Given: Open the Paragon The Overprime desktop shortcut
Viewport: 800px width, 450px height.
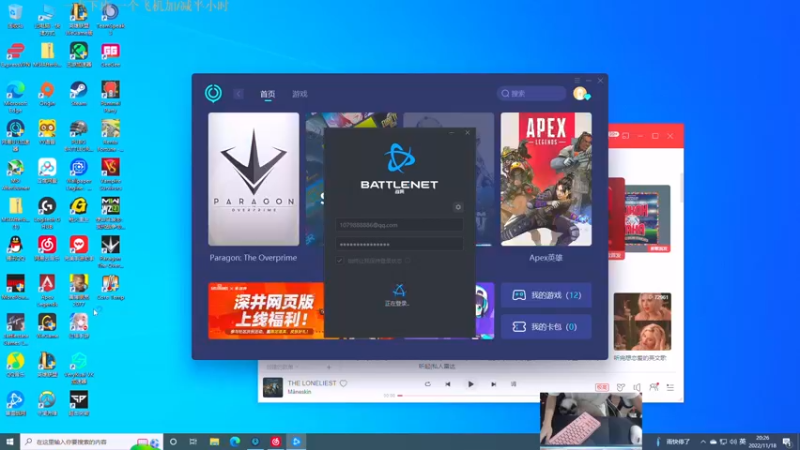Looking at the screenshot, I should (110, 252).
